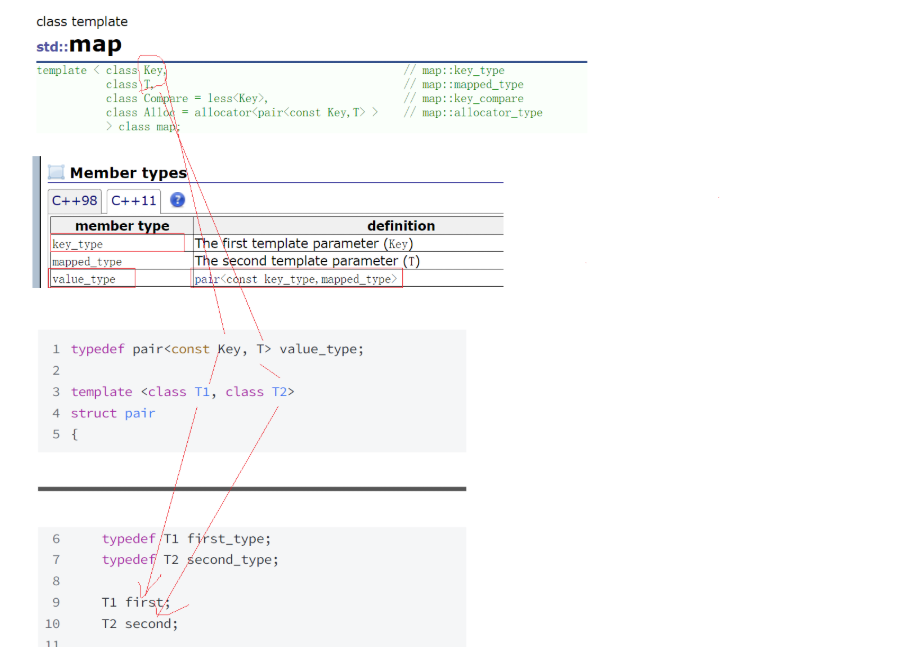The width and height of the screenshot is (903, 647).
Task: Switch to the C++11 tab
Action: [x=134, y=201]
